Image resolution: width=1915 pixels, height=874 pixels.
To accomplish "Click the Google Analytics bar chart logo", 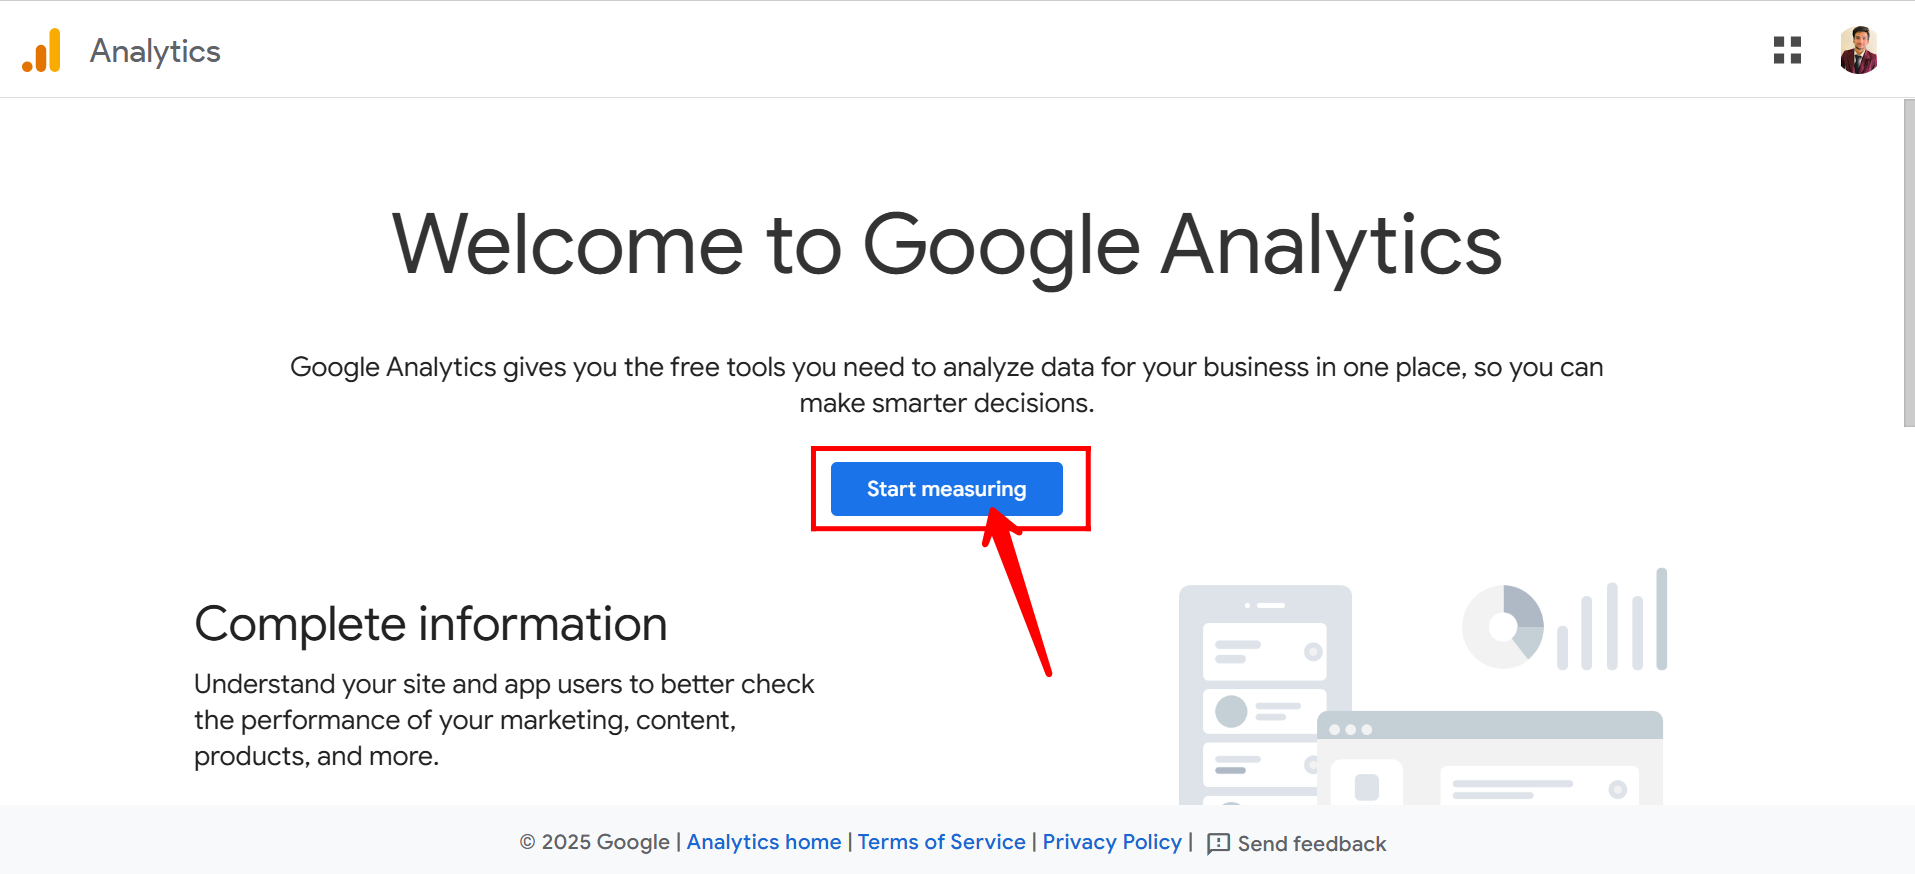I will coord(41,50).
